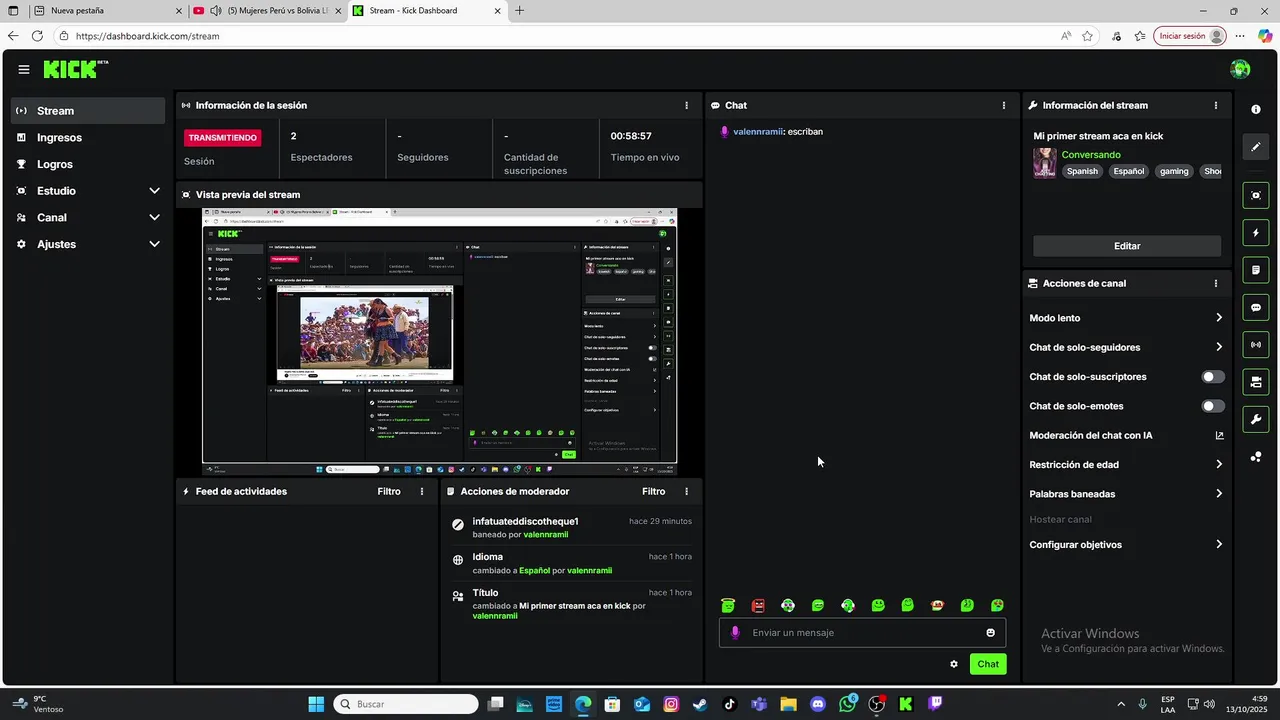Image resolution: width=1280 pixels, height=720 pixels.
Task: Toggle Chat de solo-emotes switch
Action: click(x=1213, y=406)
